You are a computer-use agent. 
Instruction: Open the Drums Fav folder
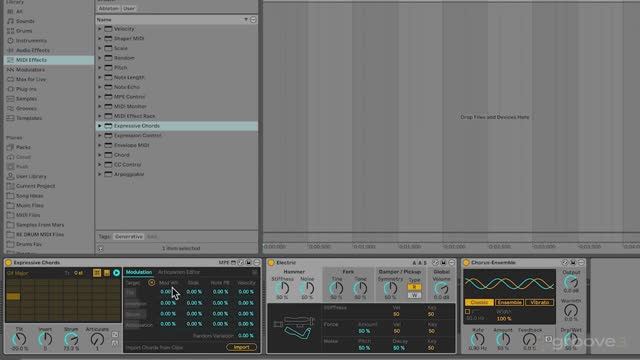tap(29, 244)
